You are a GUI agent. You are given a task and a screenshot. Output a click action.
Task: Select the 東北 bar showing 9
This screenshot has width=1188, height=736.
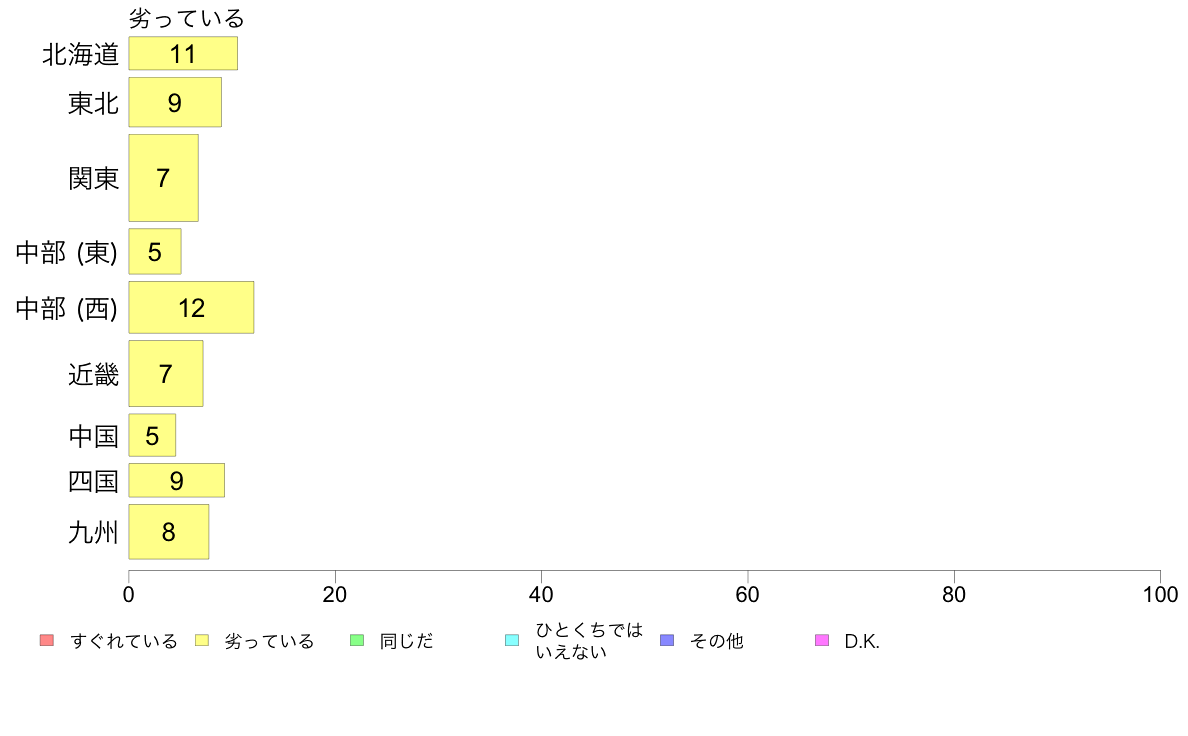175,102
